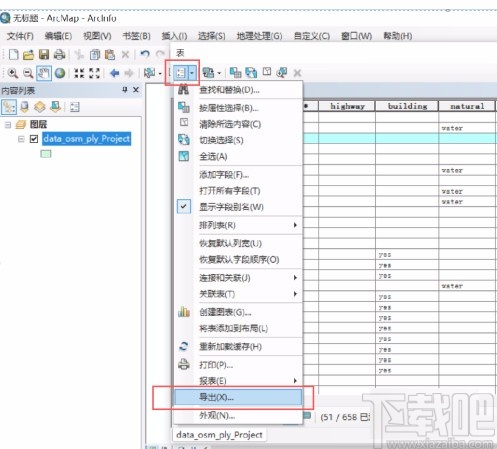Open 视图(V) menu

click(x=97, y=36)
